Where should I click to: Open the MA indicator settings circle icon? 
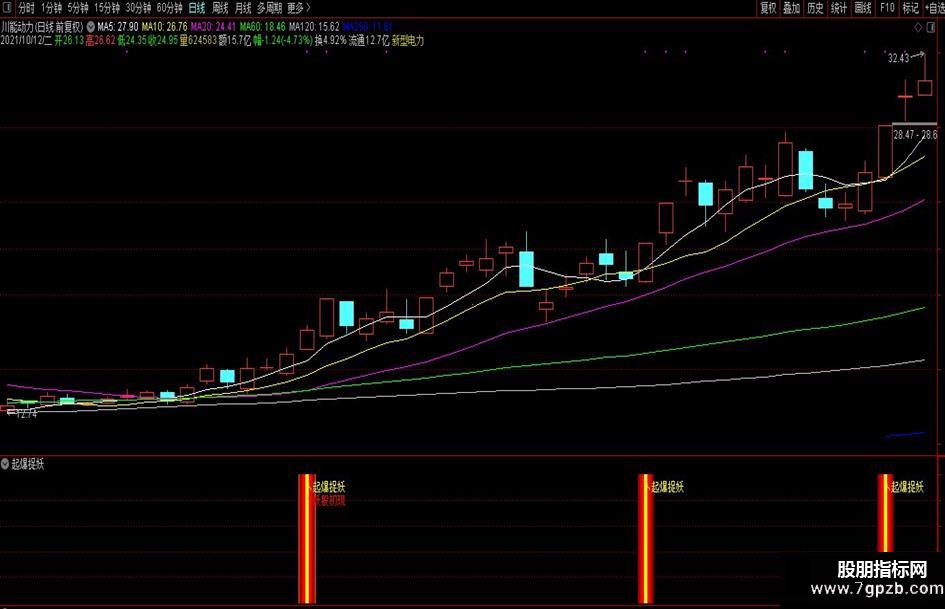pos(91,27)
